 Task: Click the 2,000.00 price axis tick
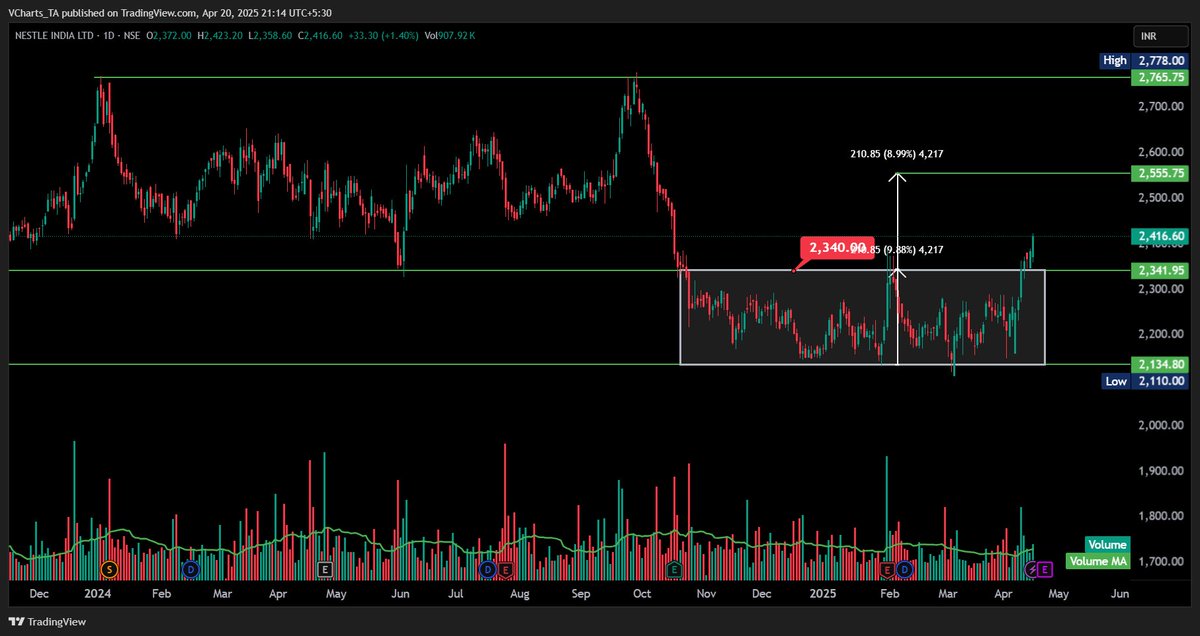pyautogui.click(x=1160, y=425)
